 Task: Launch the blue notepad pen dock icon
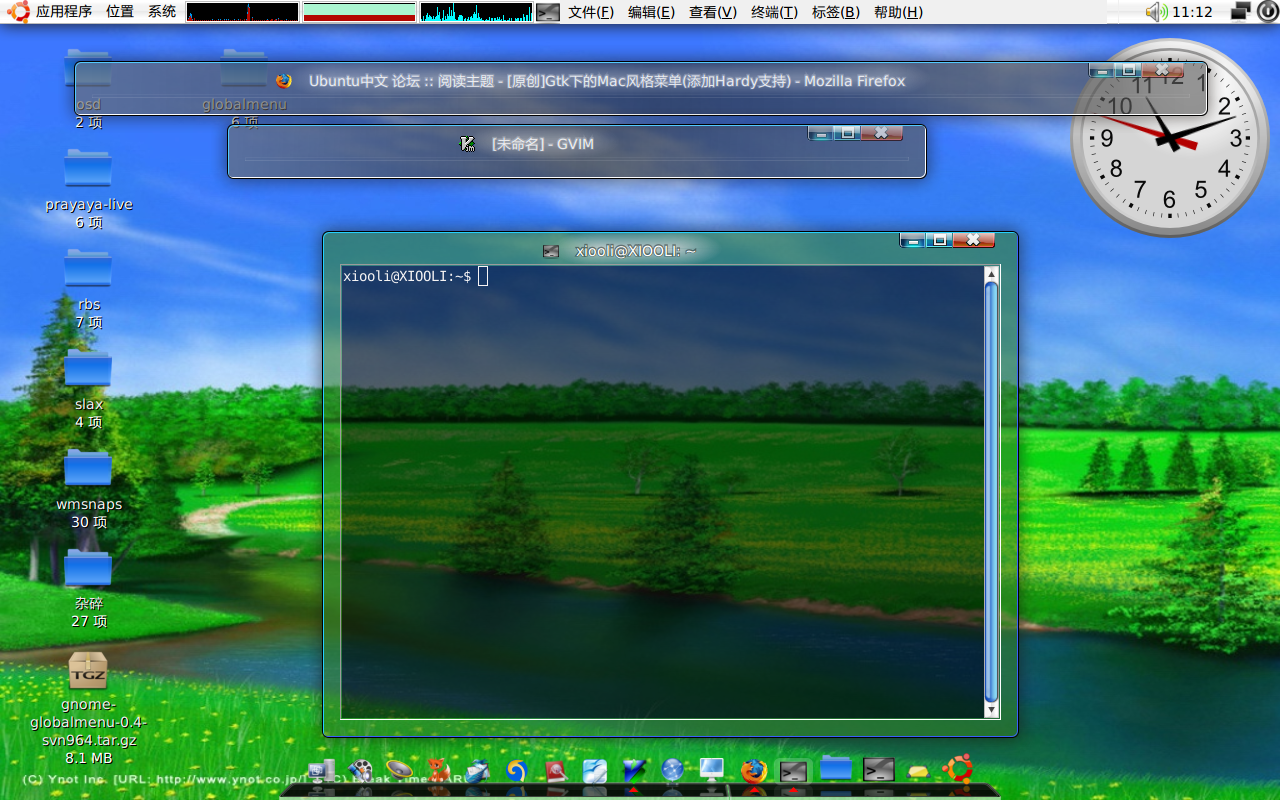pos(594,770)
